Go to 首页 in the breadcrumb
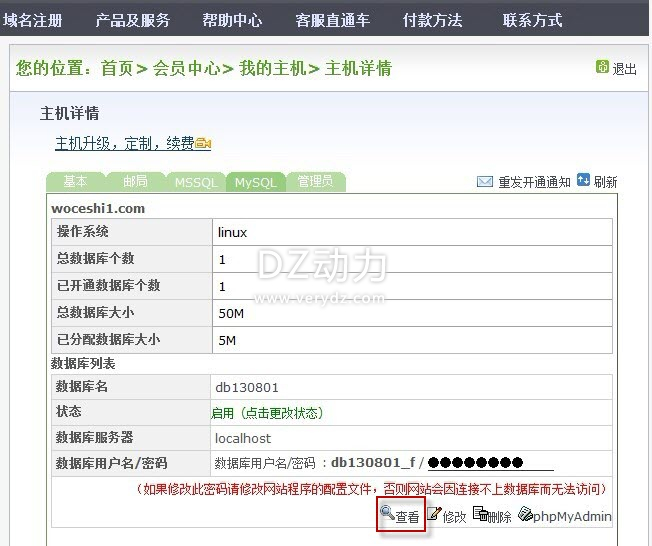The height and width of the screenshot is (546, 652). (117, 68)
